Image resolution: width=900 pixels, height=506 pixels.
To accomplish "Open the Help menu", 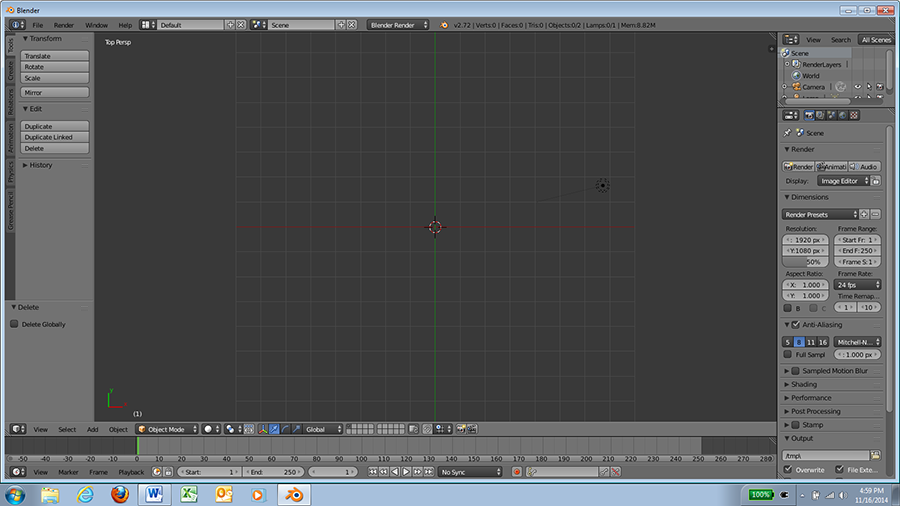I will 125,25.
